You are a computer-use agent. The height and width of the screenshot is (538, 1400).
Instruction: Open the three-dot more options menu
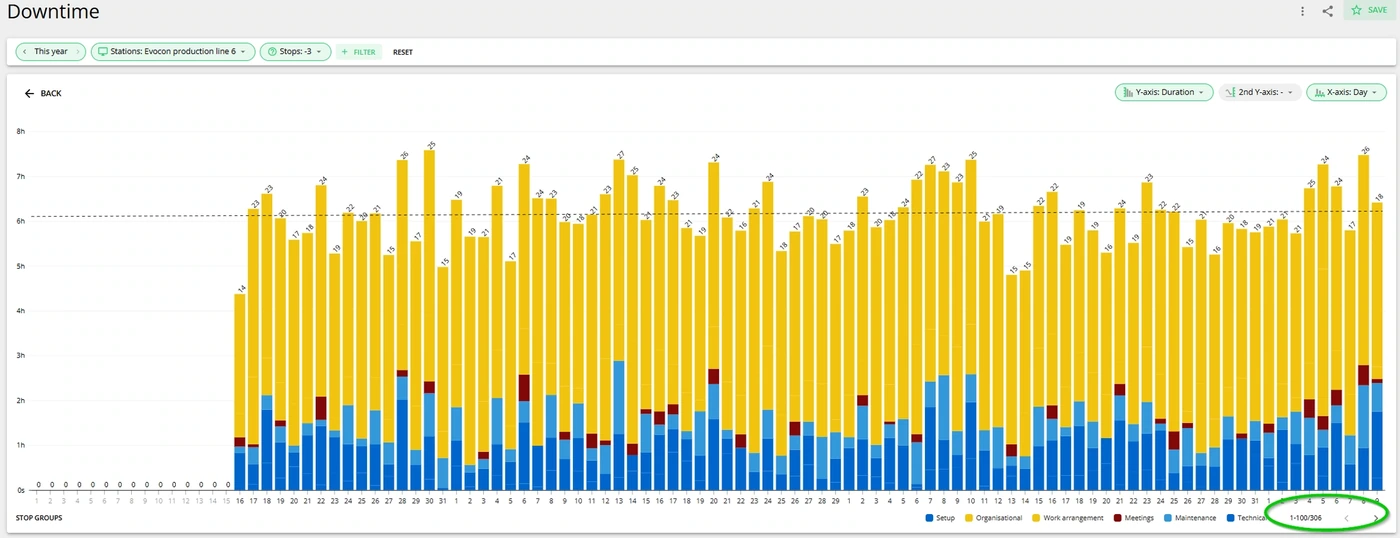pos(1302,11)
